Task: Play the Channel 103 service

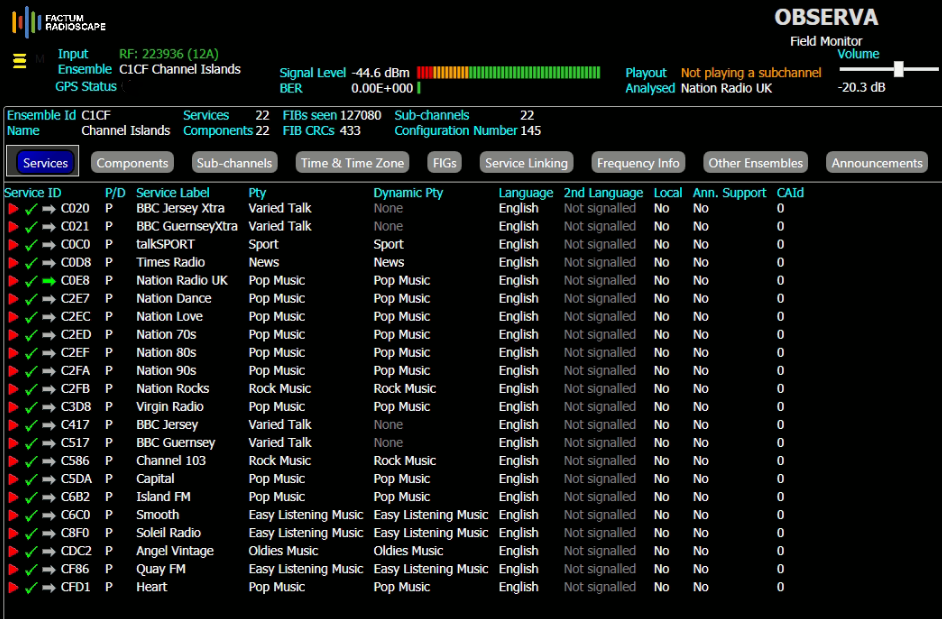Action: click(x=13, y=462)
